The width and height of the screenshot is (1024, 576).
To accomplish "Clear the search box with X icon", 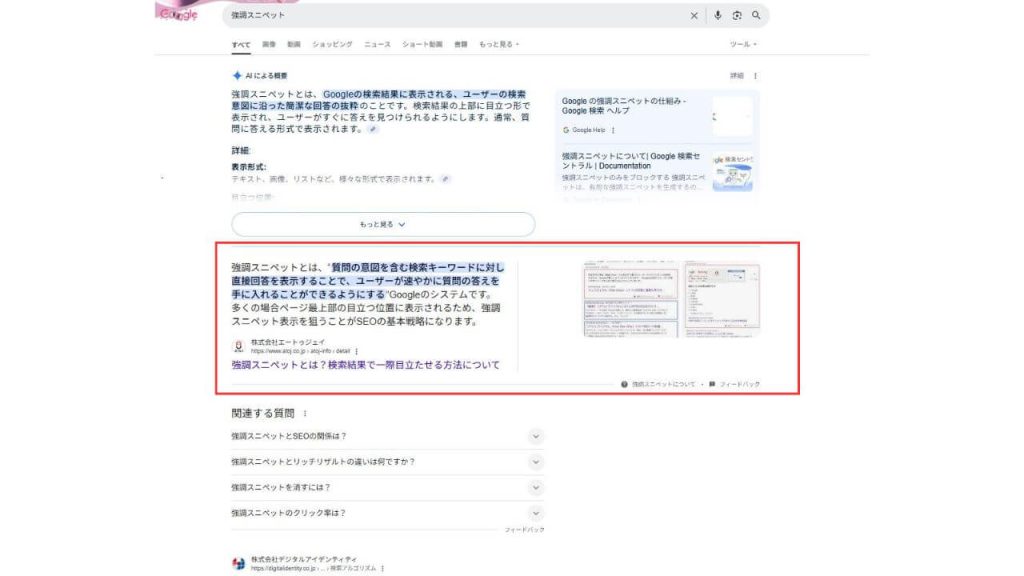I will (x=694, y=16).
